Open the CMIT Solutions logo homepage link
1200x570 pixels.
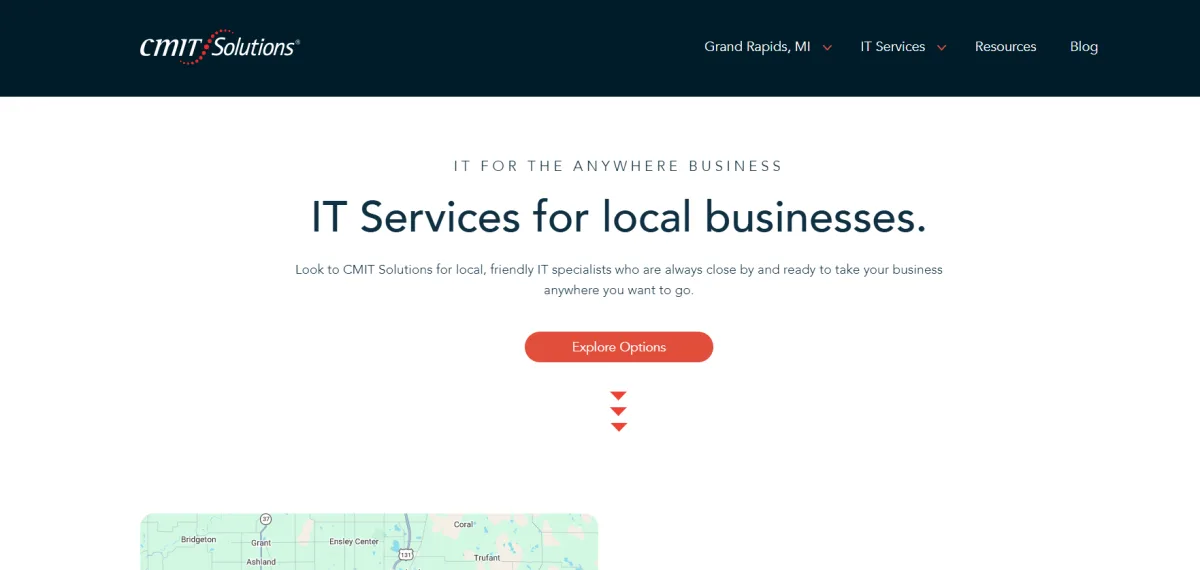[x=220, y=47]
